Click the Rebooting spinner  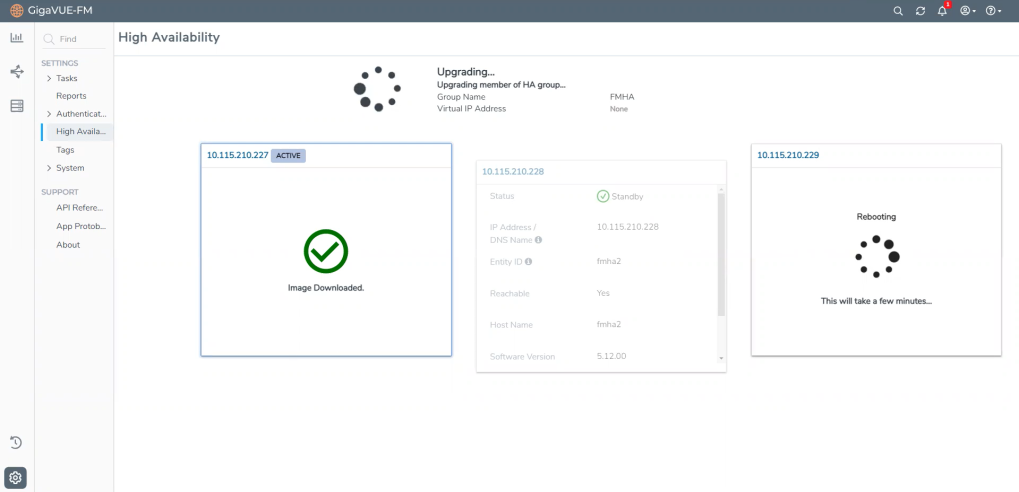(x=876, y=257)
